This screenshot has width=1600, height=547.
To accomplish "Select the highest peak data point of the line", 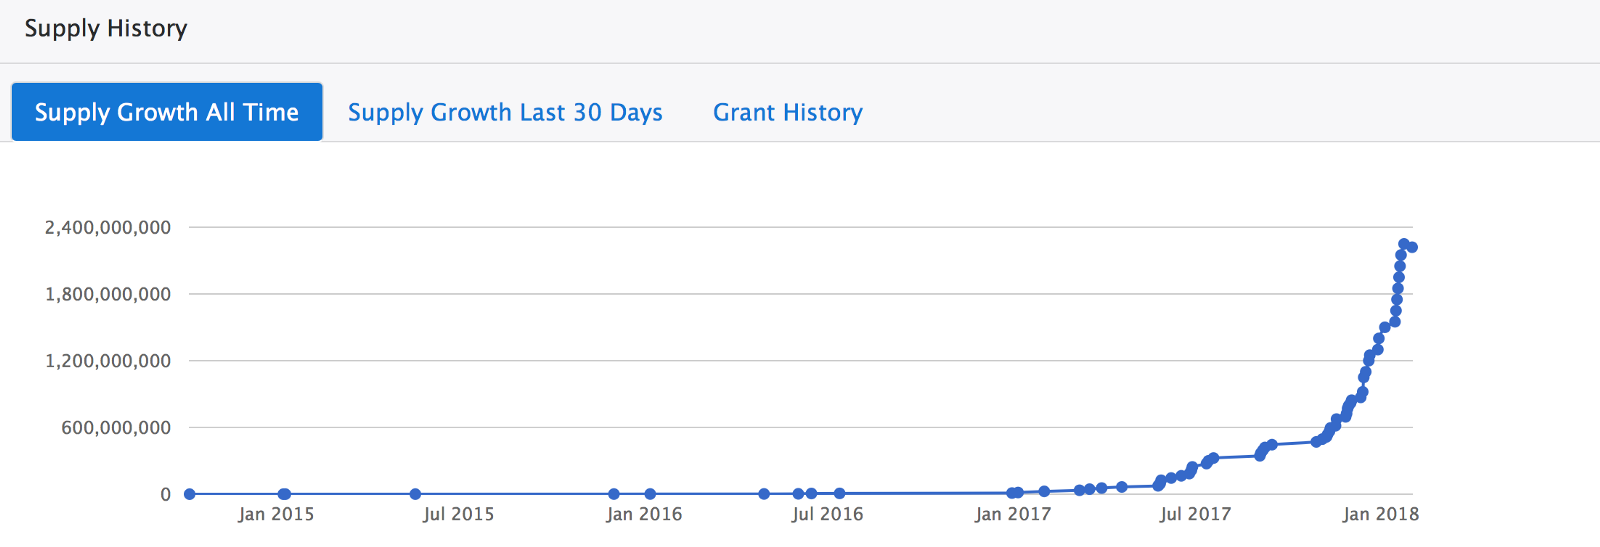I will click(x=1404, y=244).
